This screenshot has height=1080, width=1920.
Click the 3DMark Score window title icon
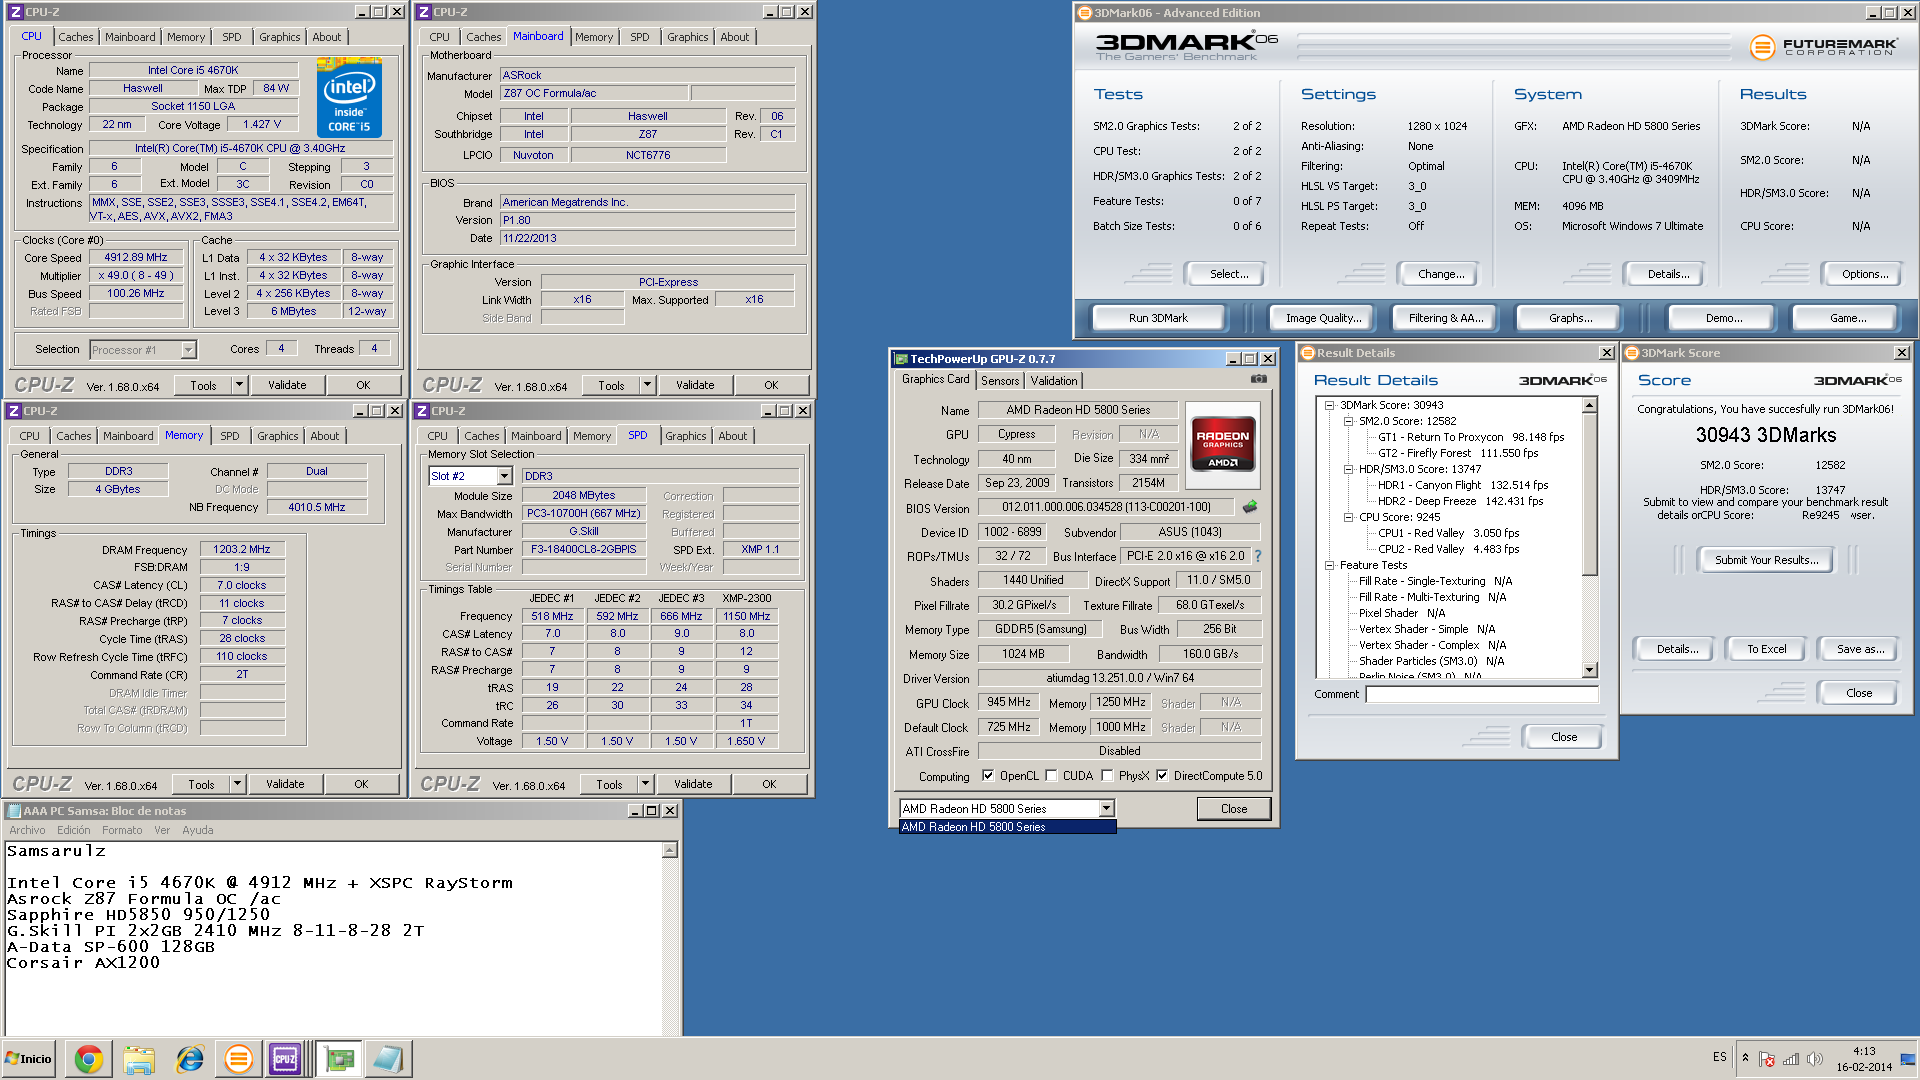point(1631,353)
